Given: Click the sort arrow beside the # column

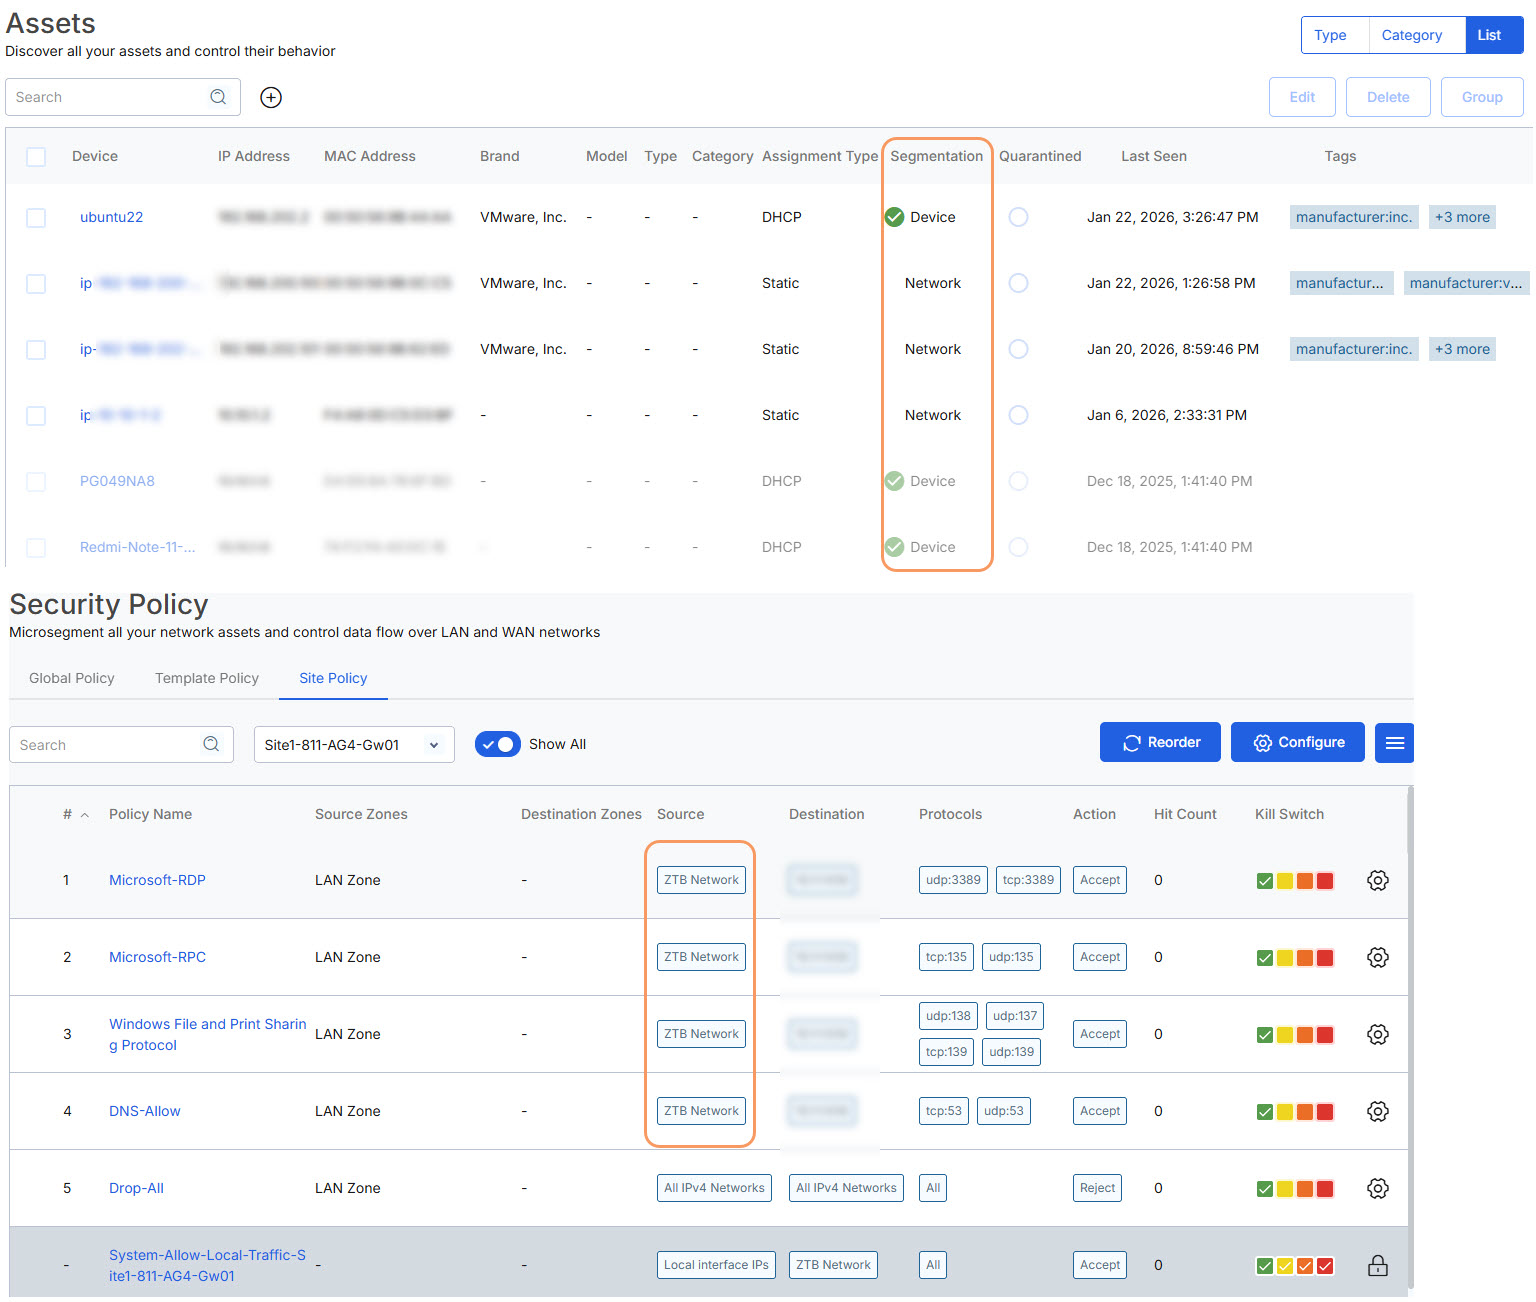Looking at the screenshot, I should coord(85,815).
